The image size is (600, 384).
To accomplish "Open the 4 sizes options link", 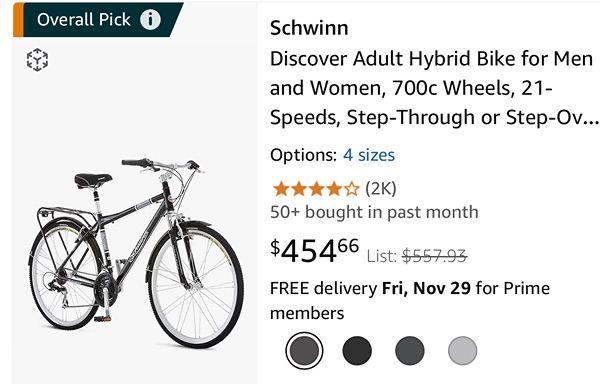I will pyautogui.click(x=369, y=155).
